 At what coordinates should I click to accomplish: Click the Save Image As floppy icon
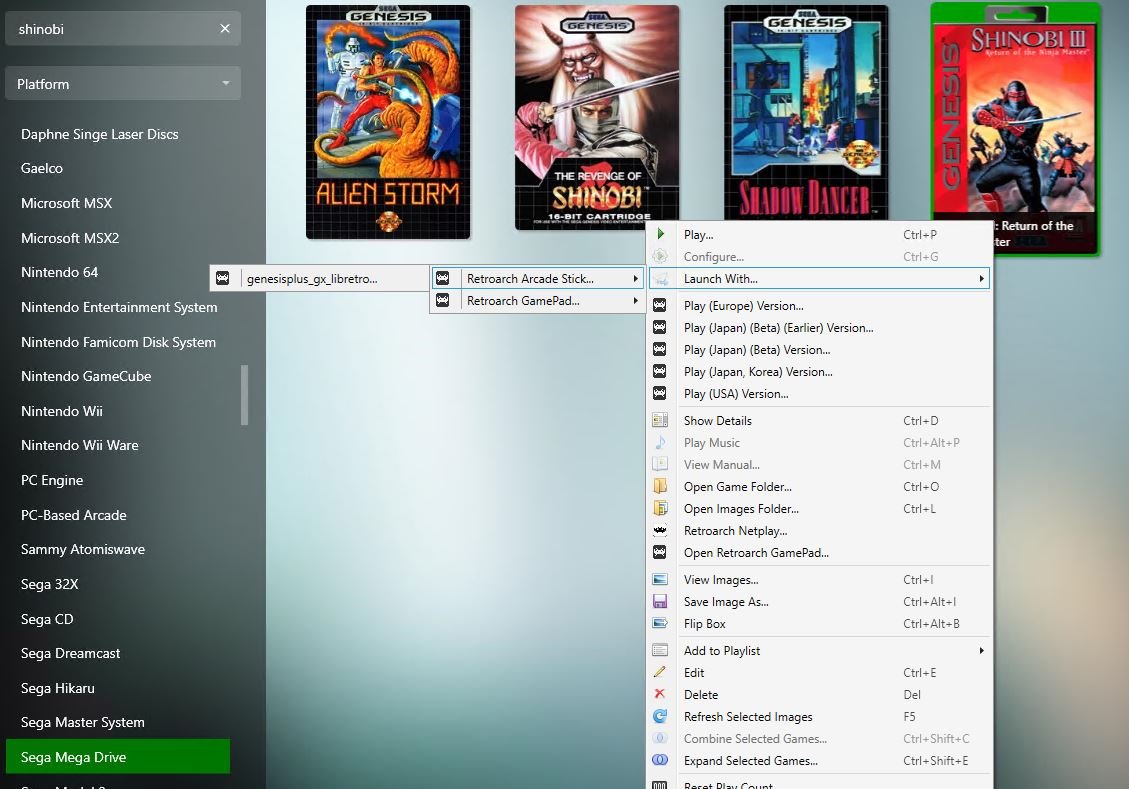tap(660, 601)
